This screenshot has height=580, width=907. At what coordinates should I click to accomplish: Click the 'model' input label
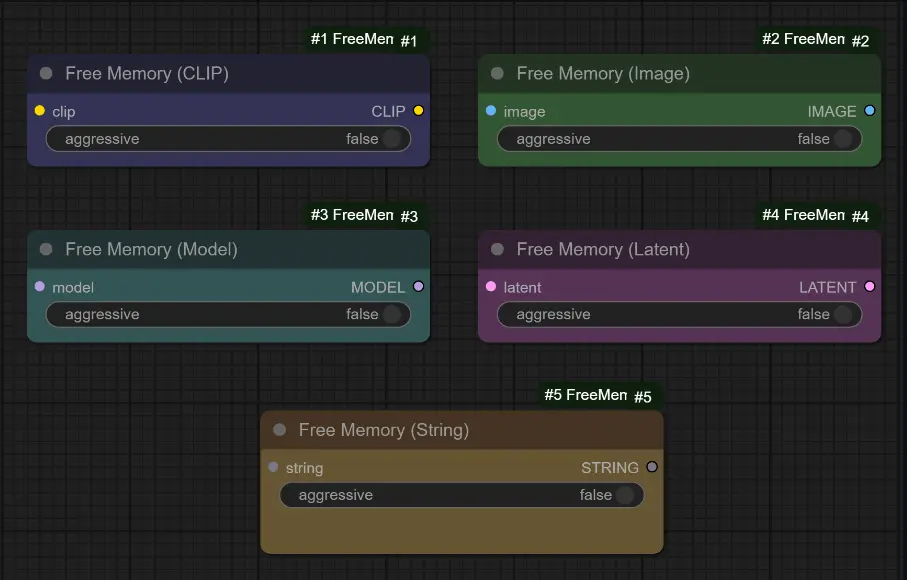point(73,287)
